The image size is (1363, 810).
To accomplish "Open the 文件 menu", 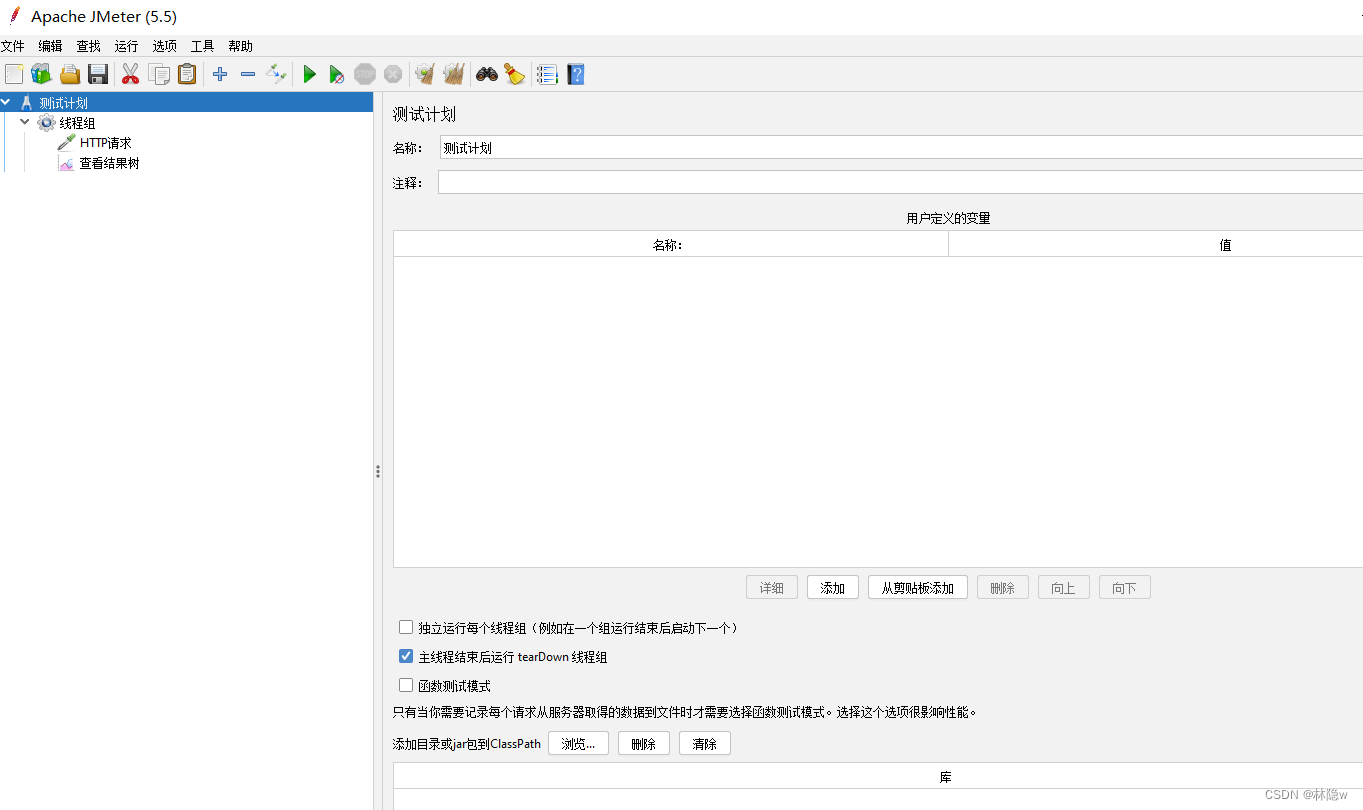I will 12,46.
